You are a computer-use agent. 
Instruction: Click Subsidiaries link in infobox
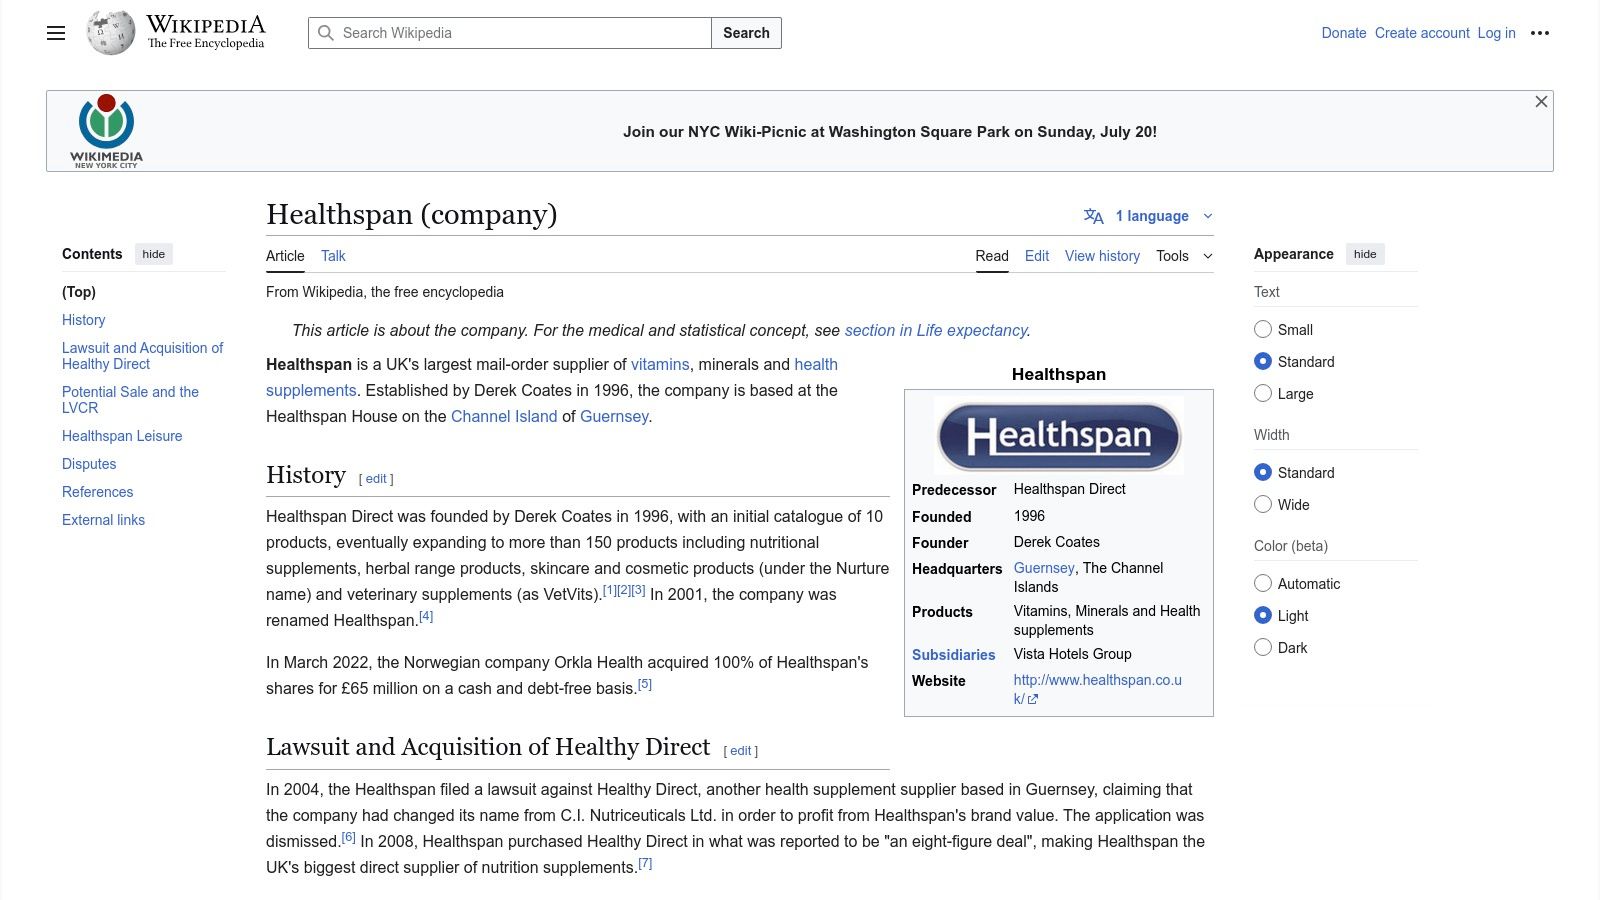click(x=953, y=655)
